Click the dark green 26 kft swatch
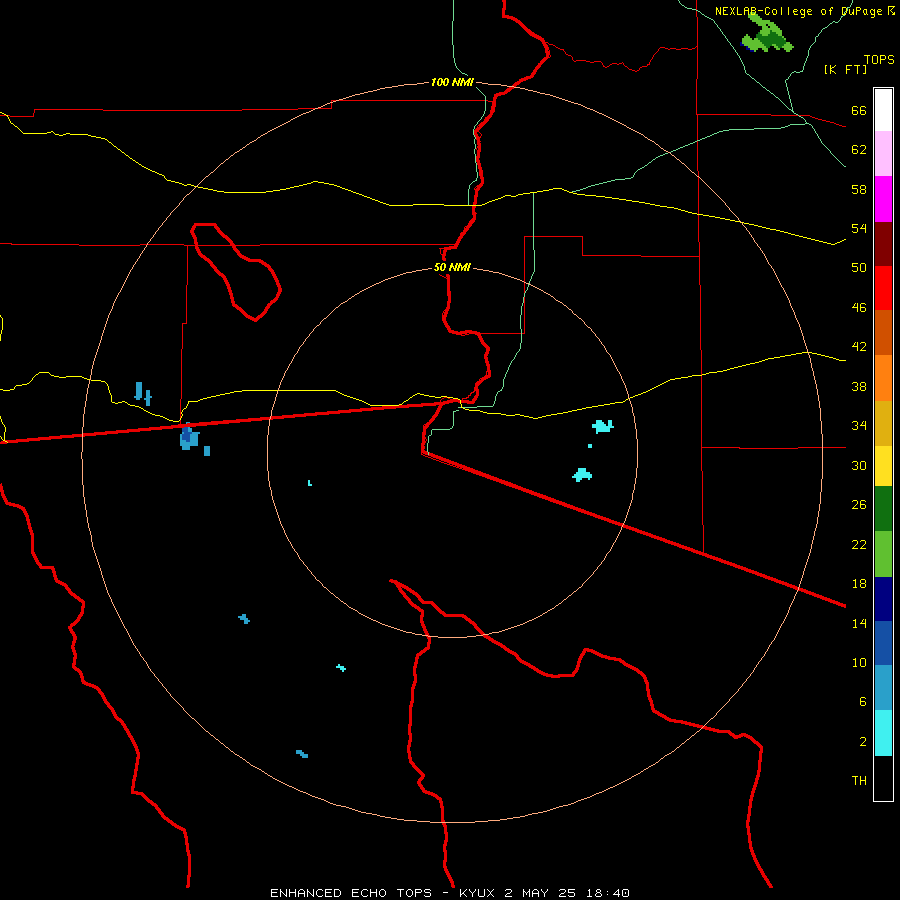Viewport: 900px width, 900px height. (x=883, y=509)
